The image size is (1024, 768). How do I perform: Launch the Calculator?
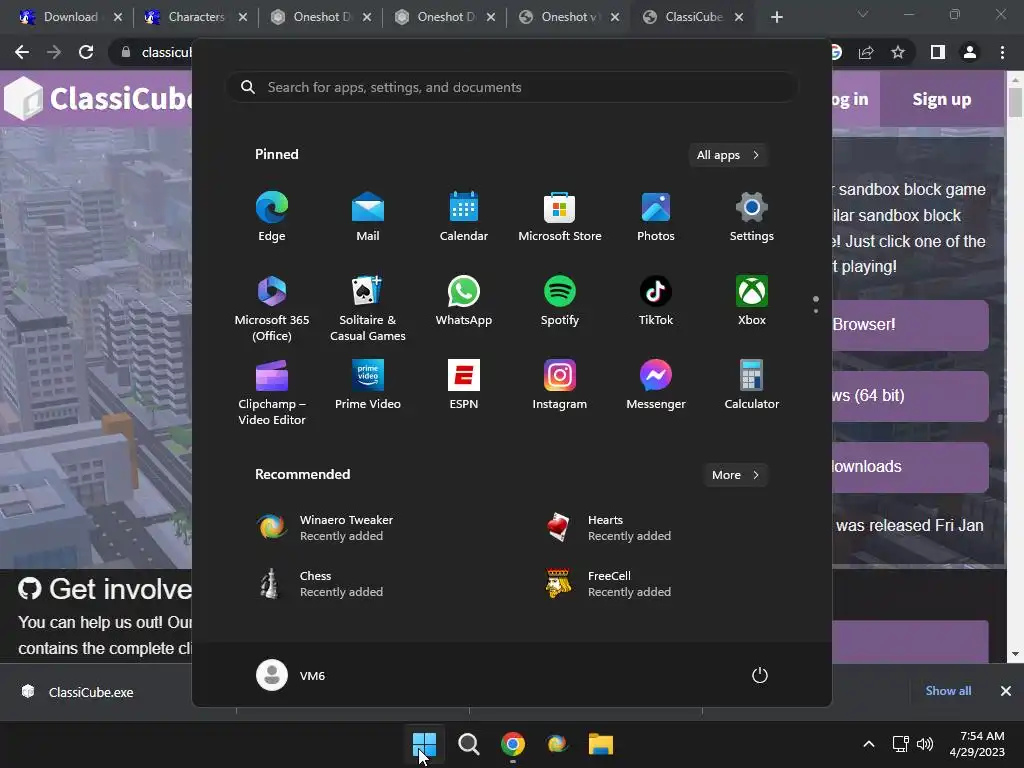click(752, 386)
